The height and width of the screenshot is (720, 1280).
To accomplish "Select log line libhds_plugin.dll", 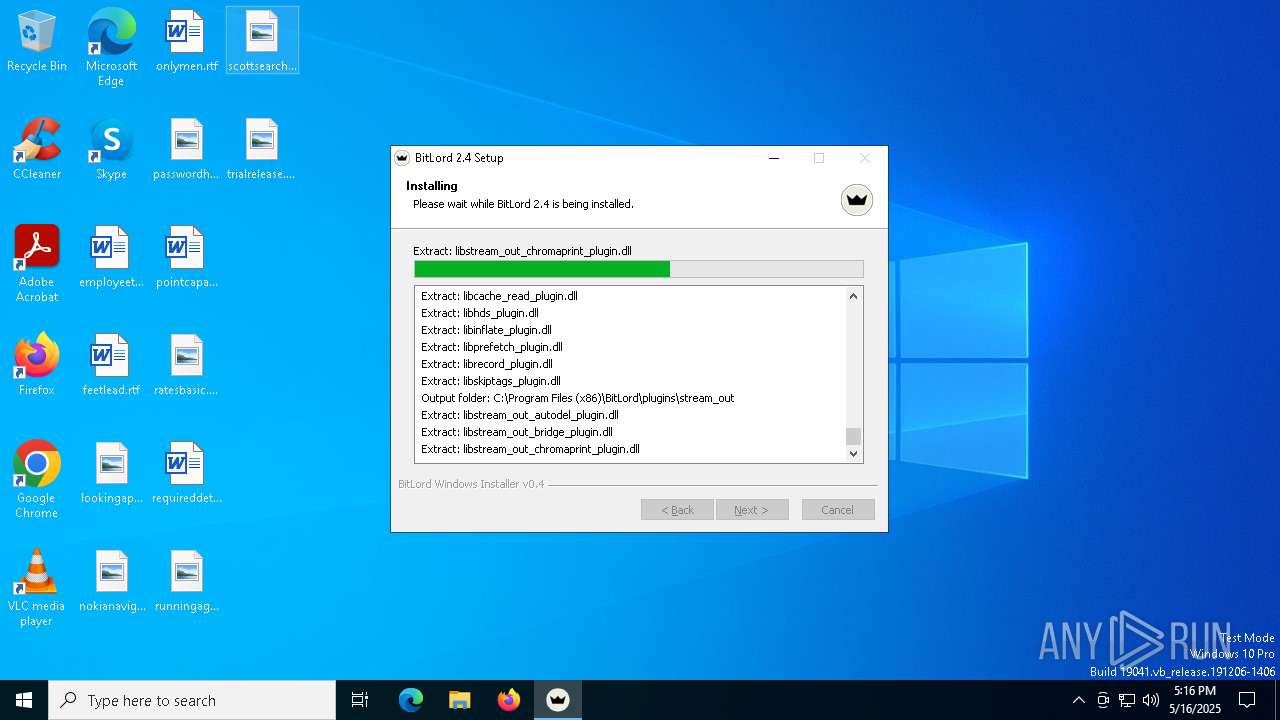I will tap(480, 313).
